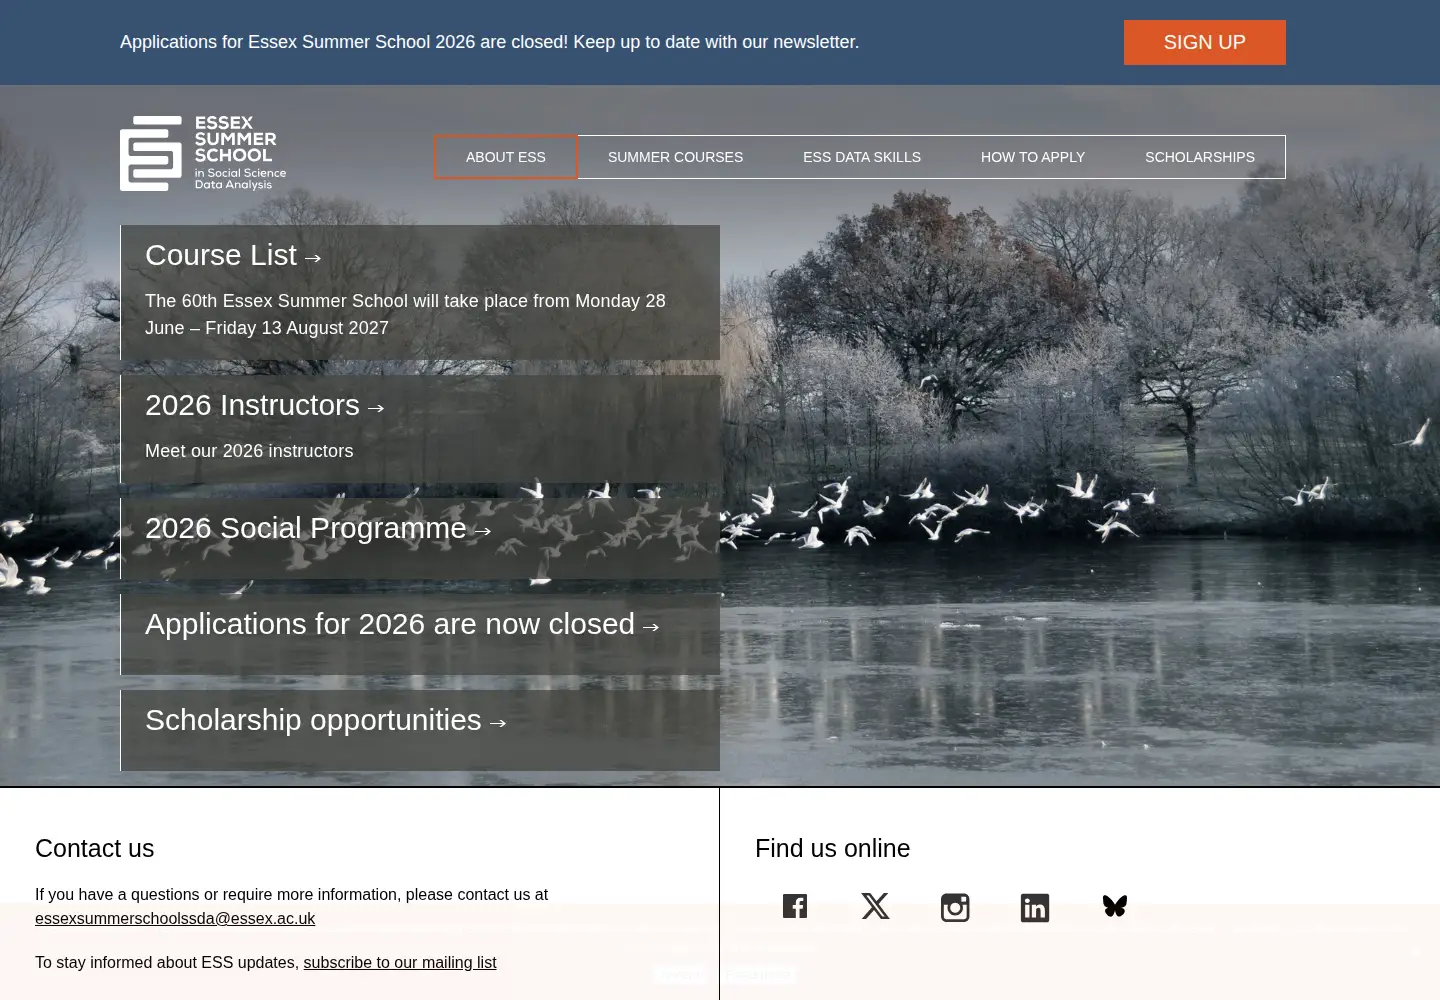Click the newsletter announcement text in top banner
This screenshot has width=1440, height=1000.
pyautogui.click(x=490, y=42)
